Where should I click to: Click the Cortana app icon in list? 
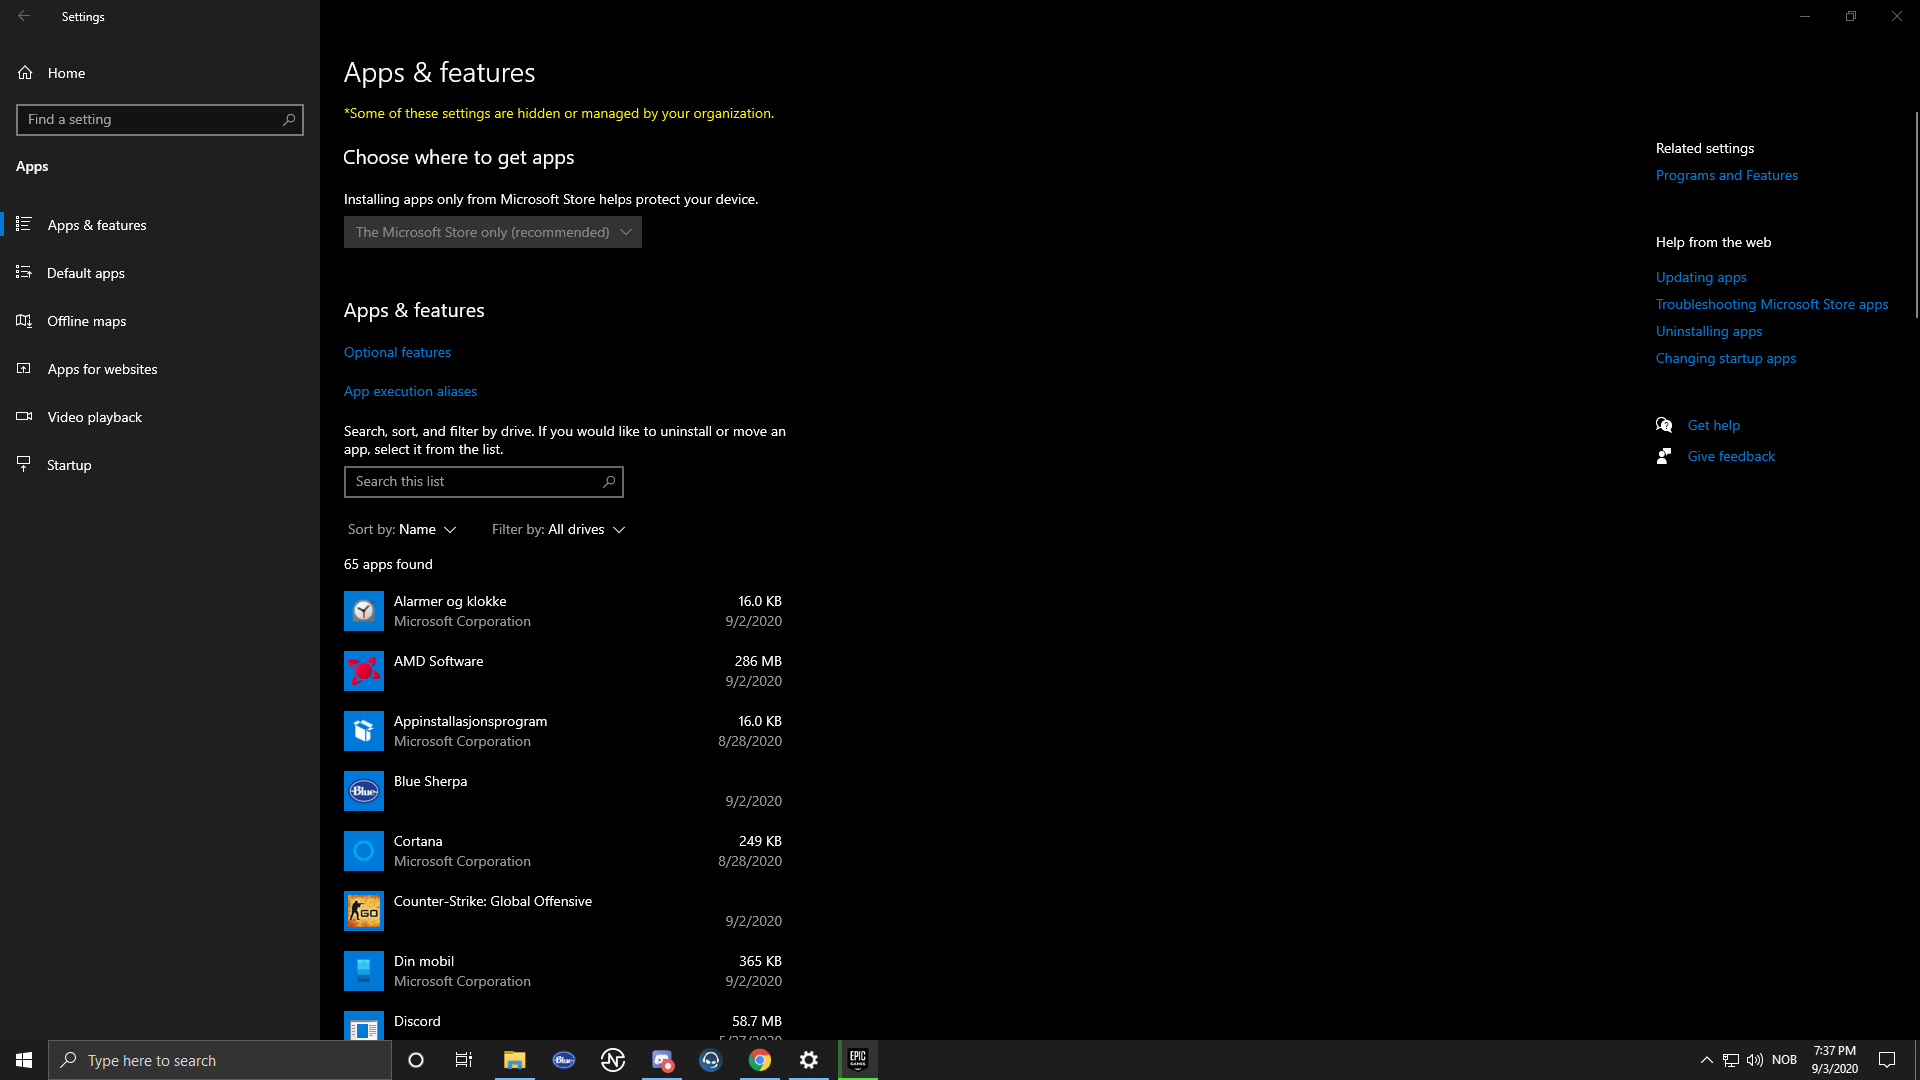[x=363, y=851]
